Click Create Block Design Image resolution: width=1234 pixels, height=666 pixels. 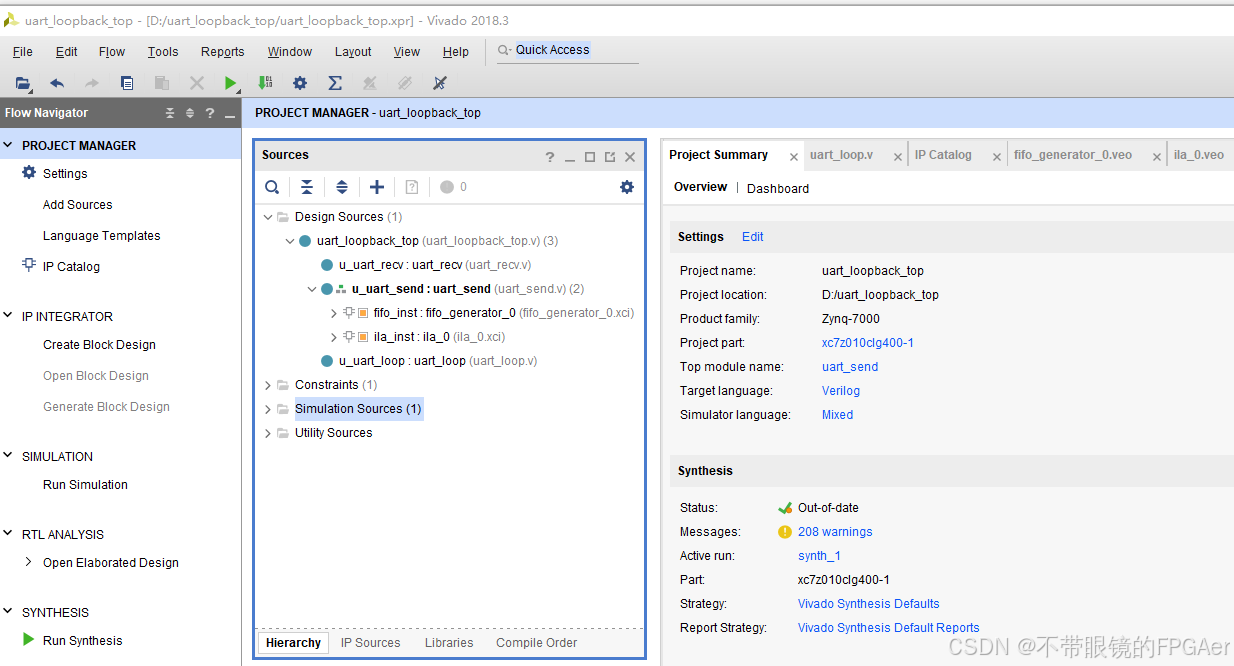pyautogui.click(x=99, y=345)
